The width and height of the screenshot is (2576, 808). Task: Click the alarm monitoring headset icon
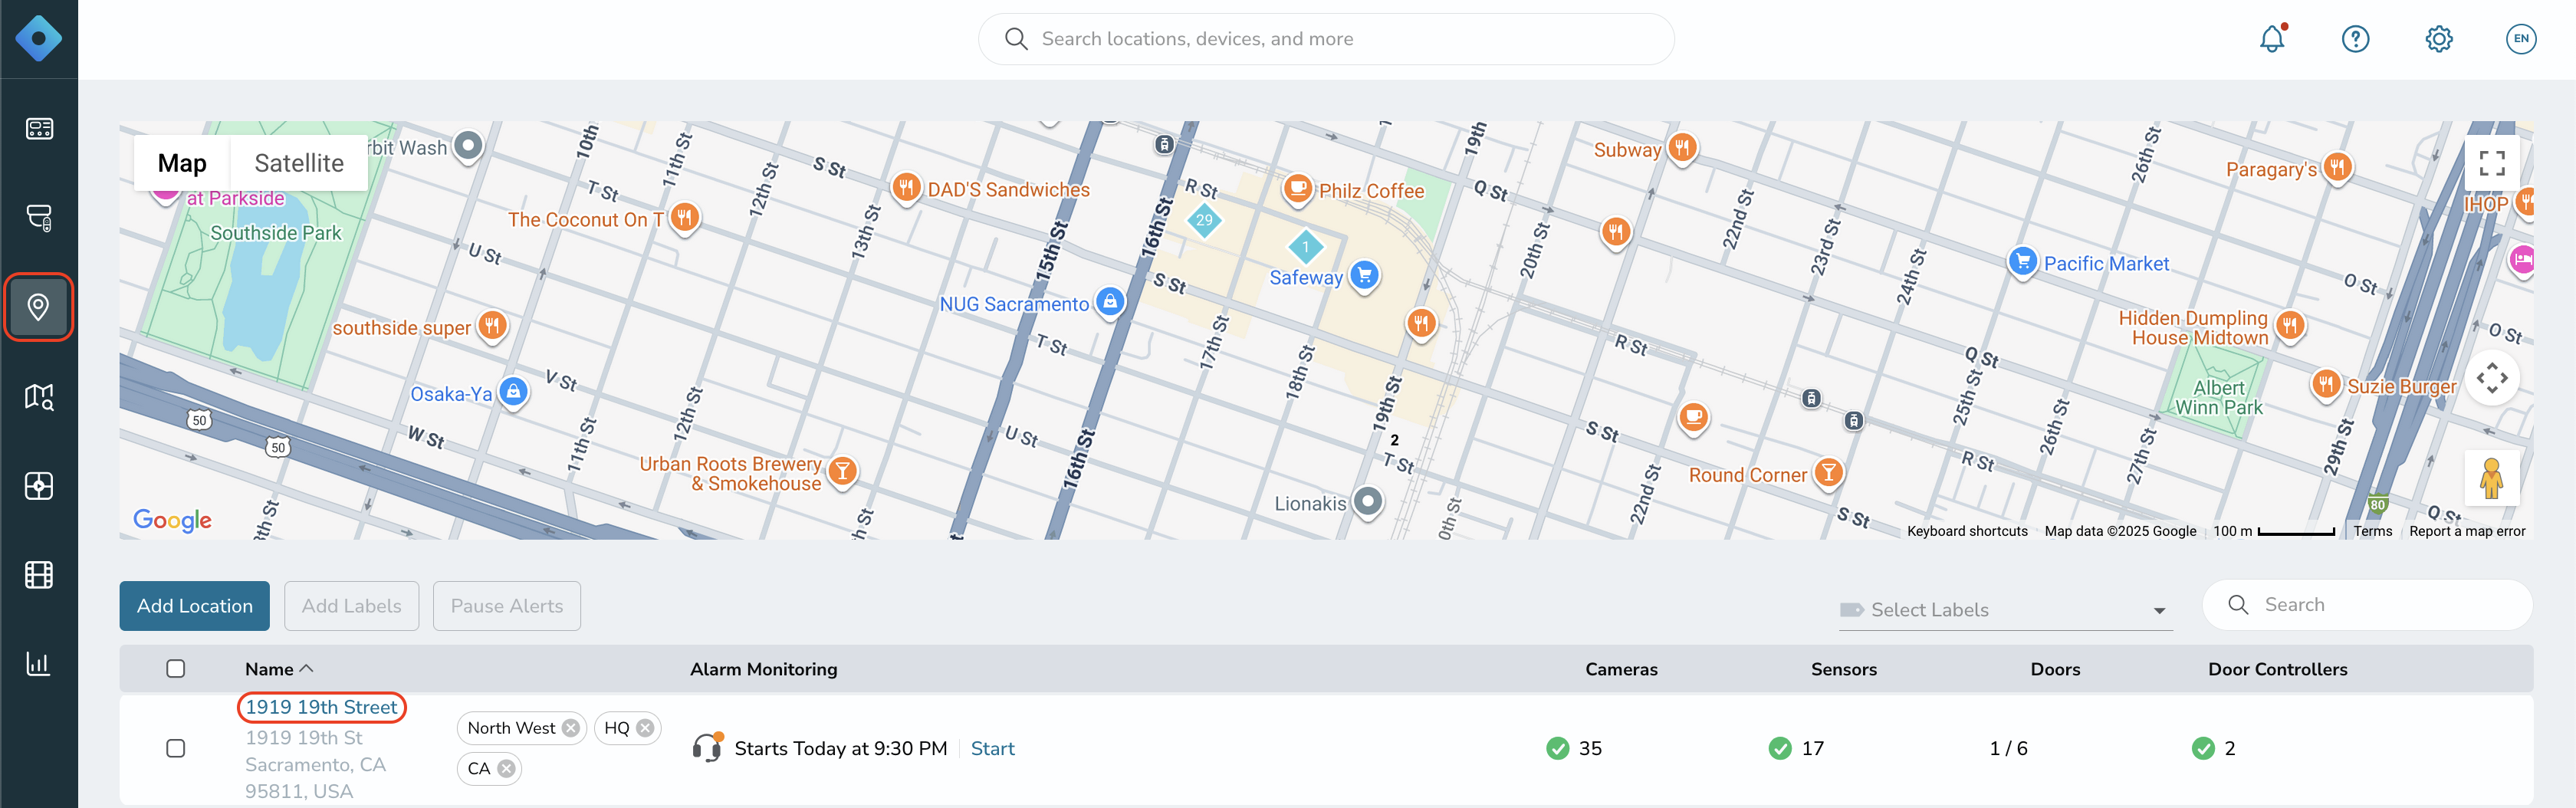coord(707,747)
